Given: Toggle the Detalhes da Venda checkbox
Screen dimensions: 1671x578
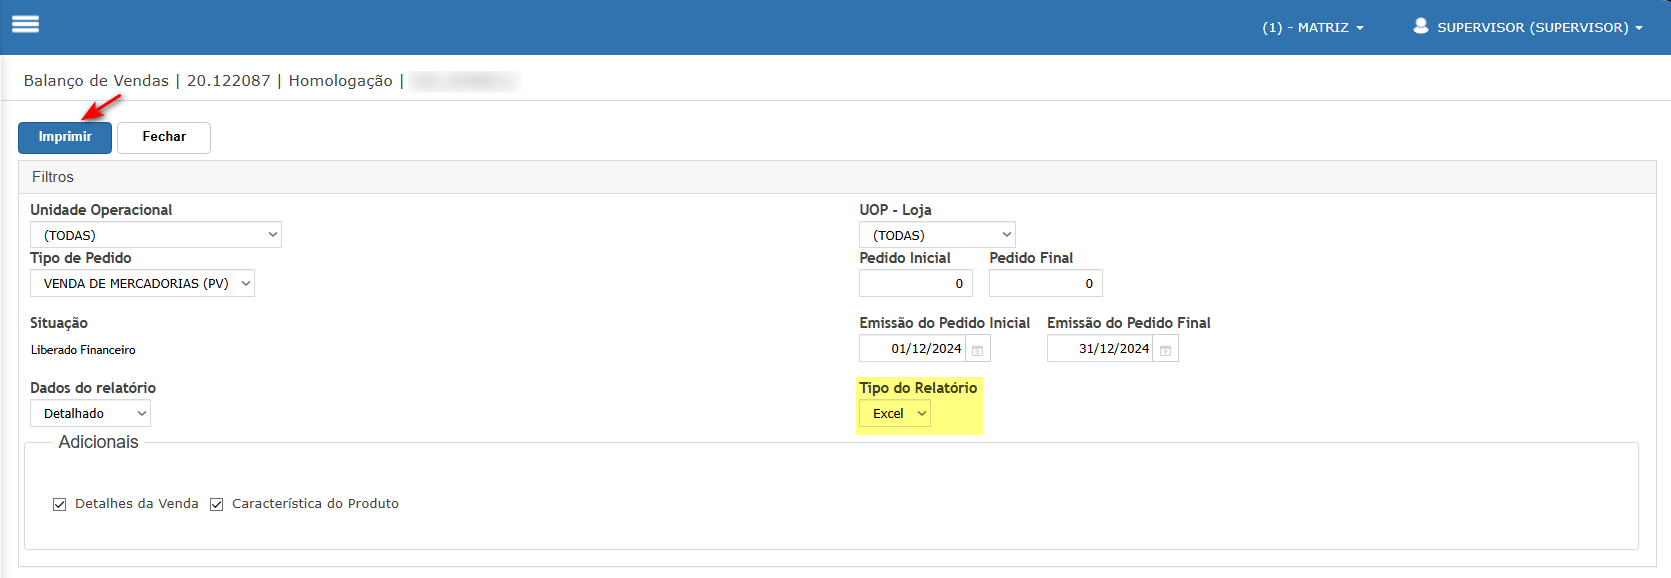Looking at the screenshot, I should click(60, 504).
